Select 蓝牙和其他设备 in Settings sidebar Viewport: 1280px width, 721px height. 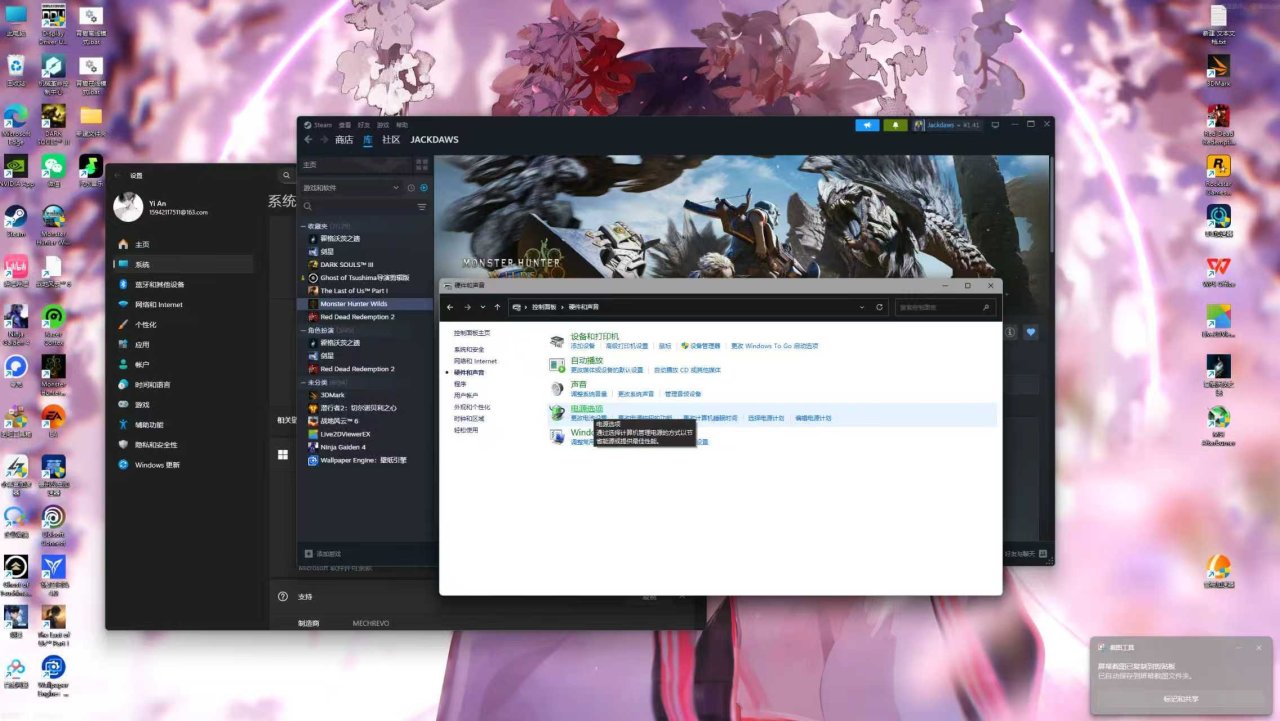pyautogui.click(x=183, y=284)
